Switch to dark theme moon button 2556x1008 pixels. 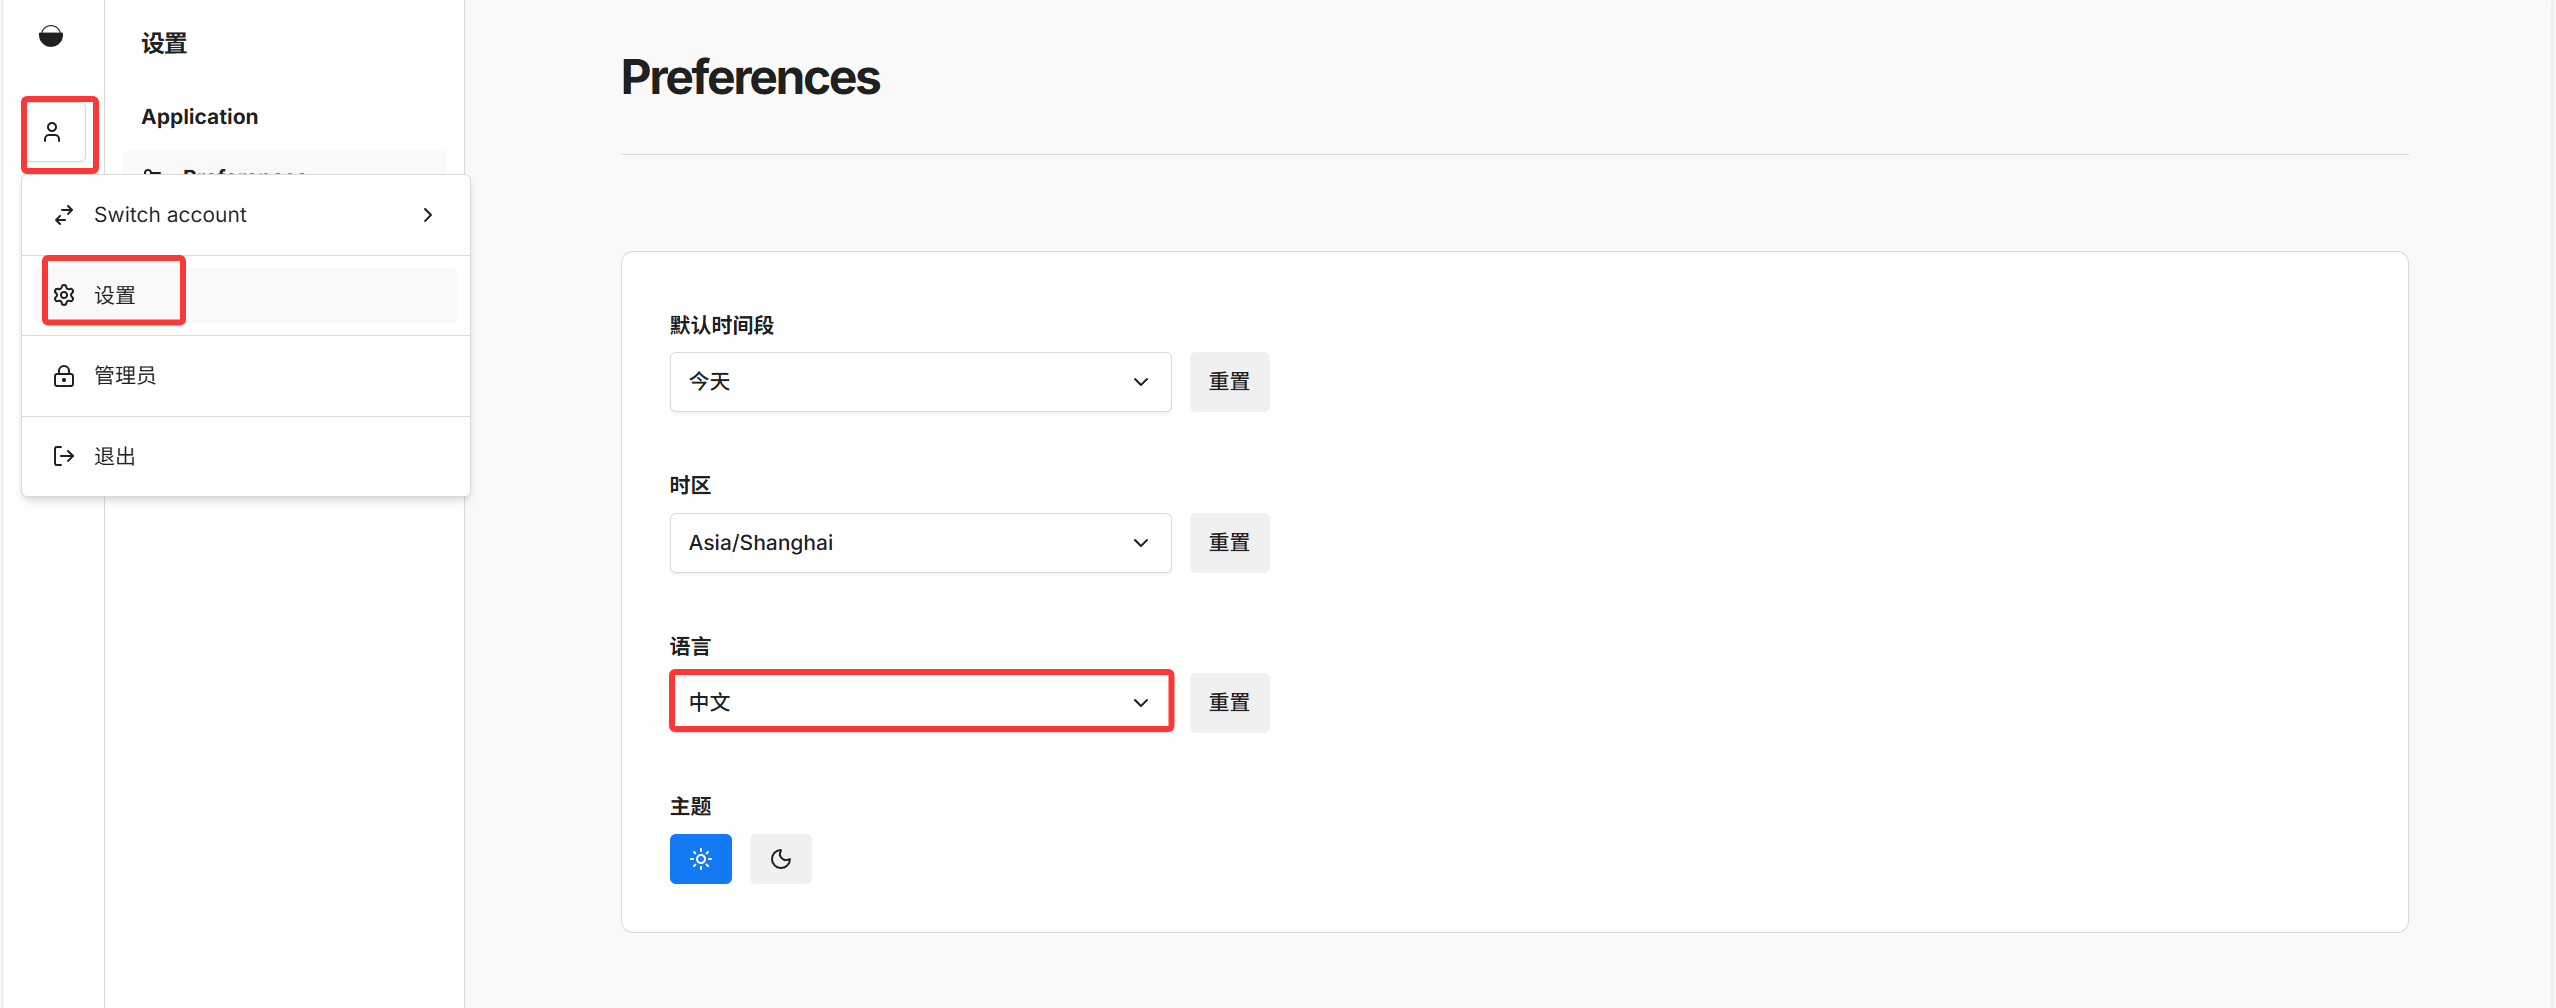tap(780, 859)
